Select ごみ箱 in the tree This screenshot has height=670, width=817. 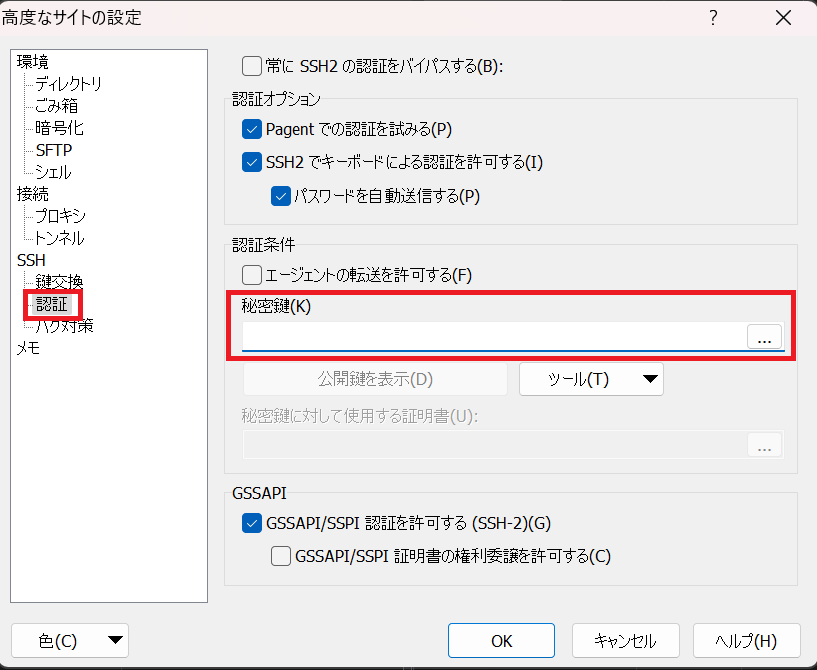[x=56, y=106]
